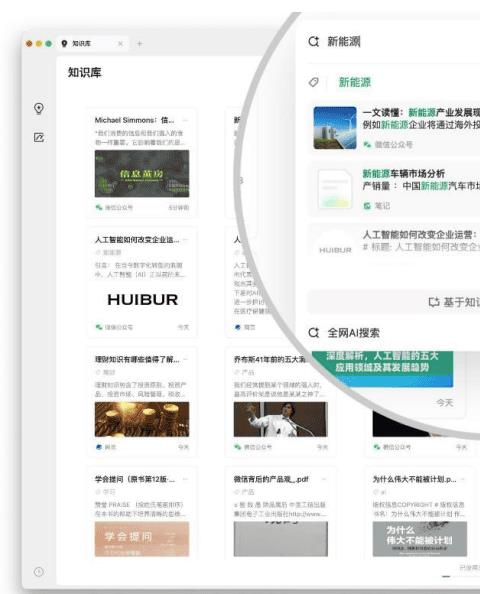Open the 信息蓝房 card image
The width and height of the screenshot is (480, 594).
tap(142, 174)
